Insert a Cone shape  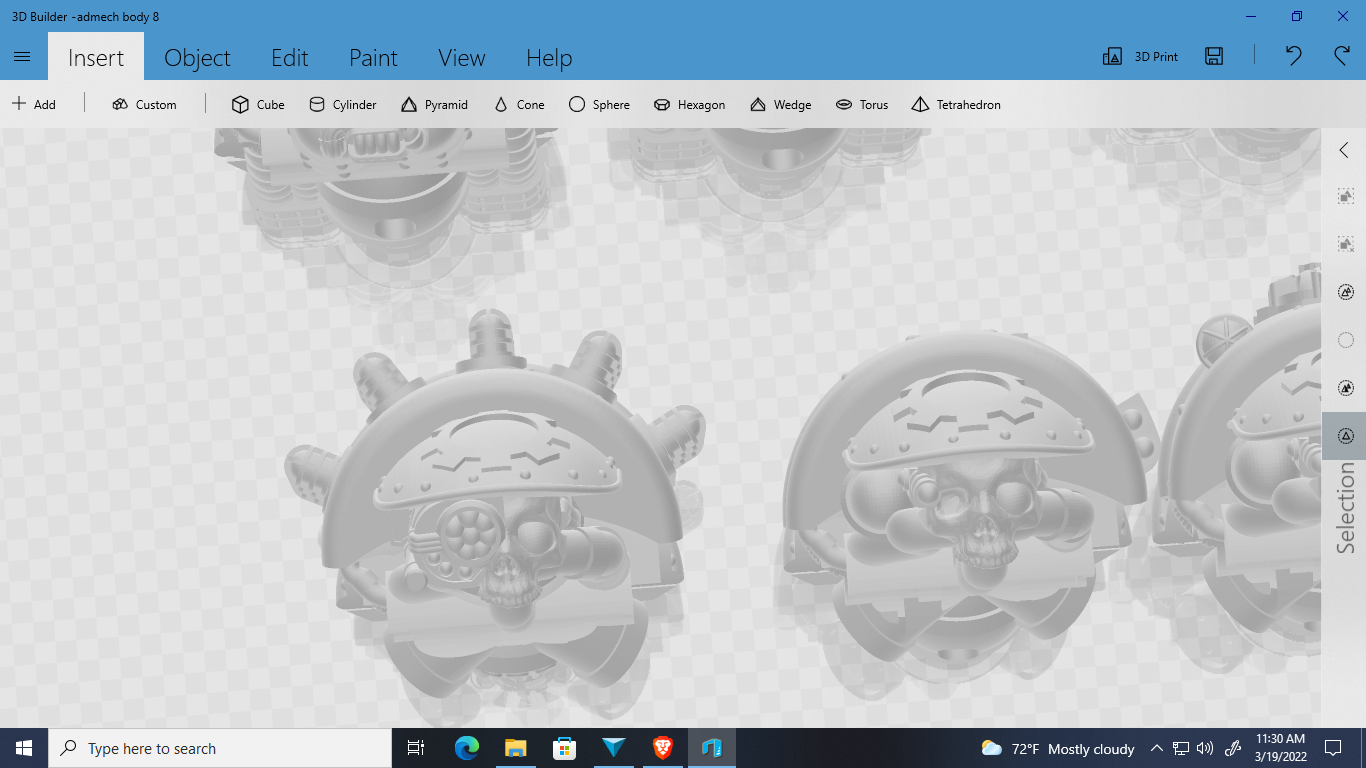(x=519, y=104)
